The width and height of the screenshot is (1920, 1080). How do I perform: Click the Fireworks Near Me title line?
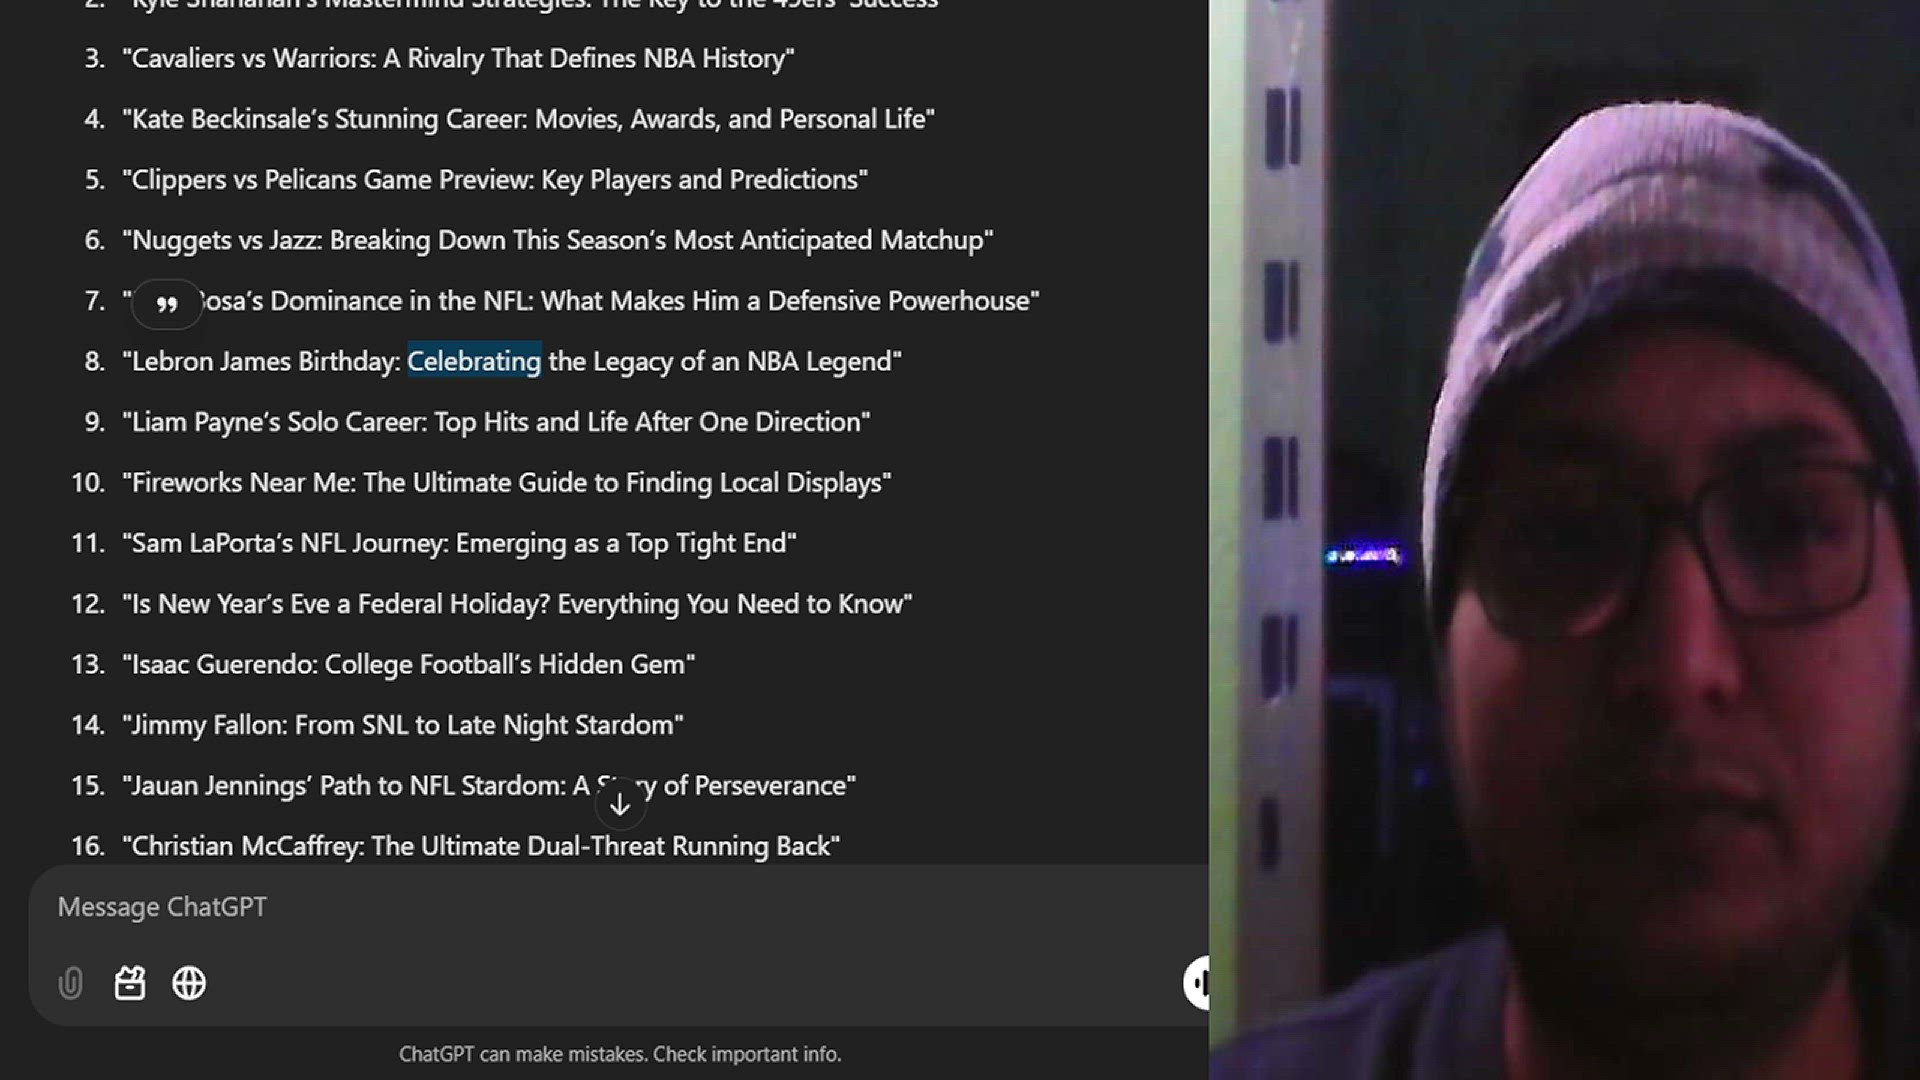point(507,483)
